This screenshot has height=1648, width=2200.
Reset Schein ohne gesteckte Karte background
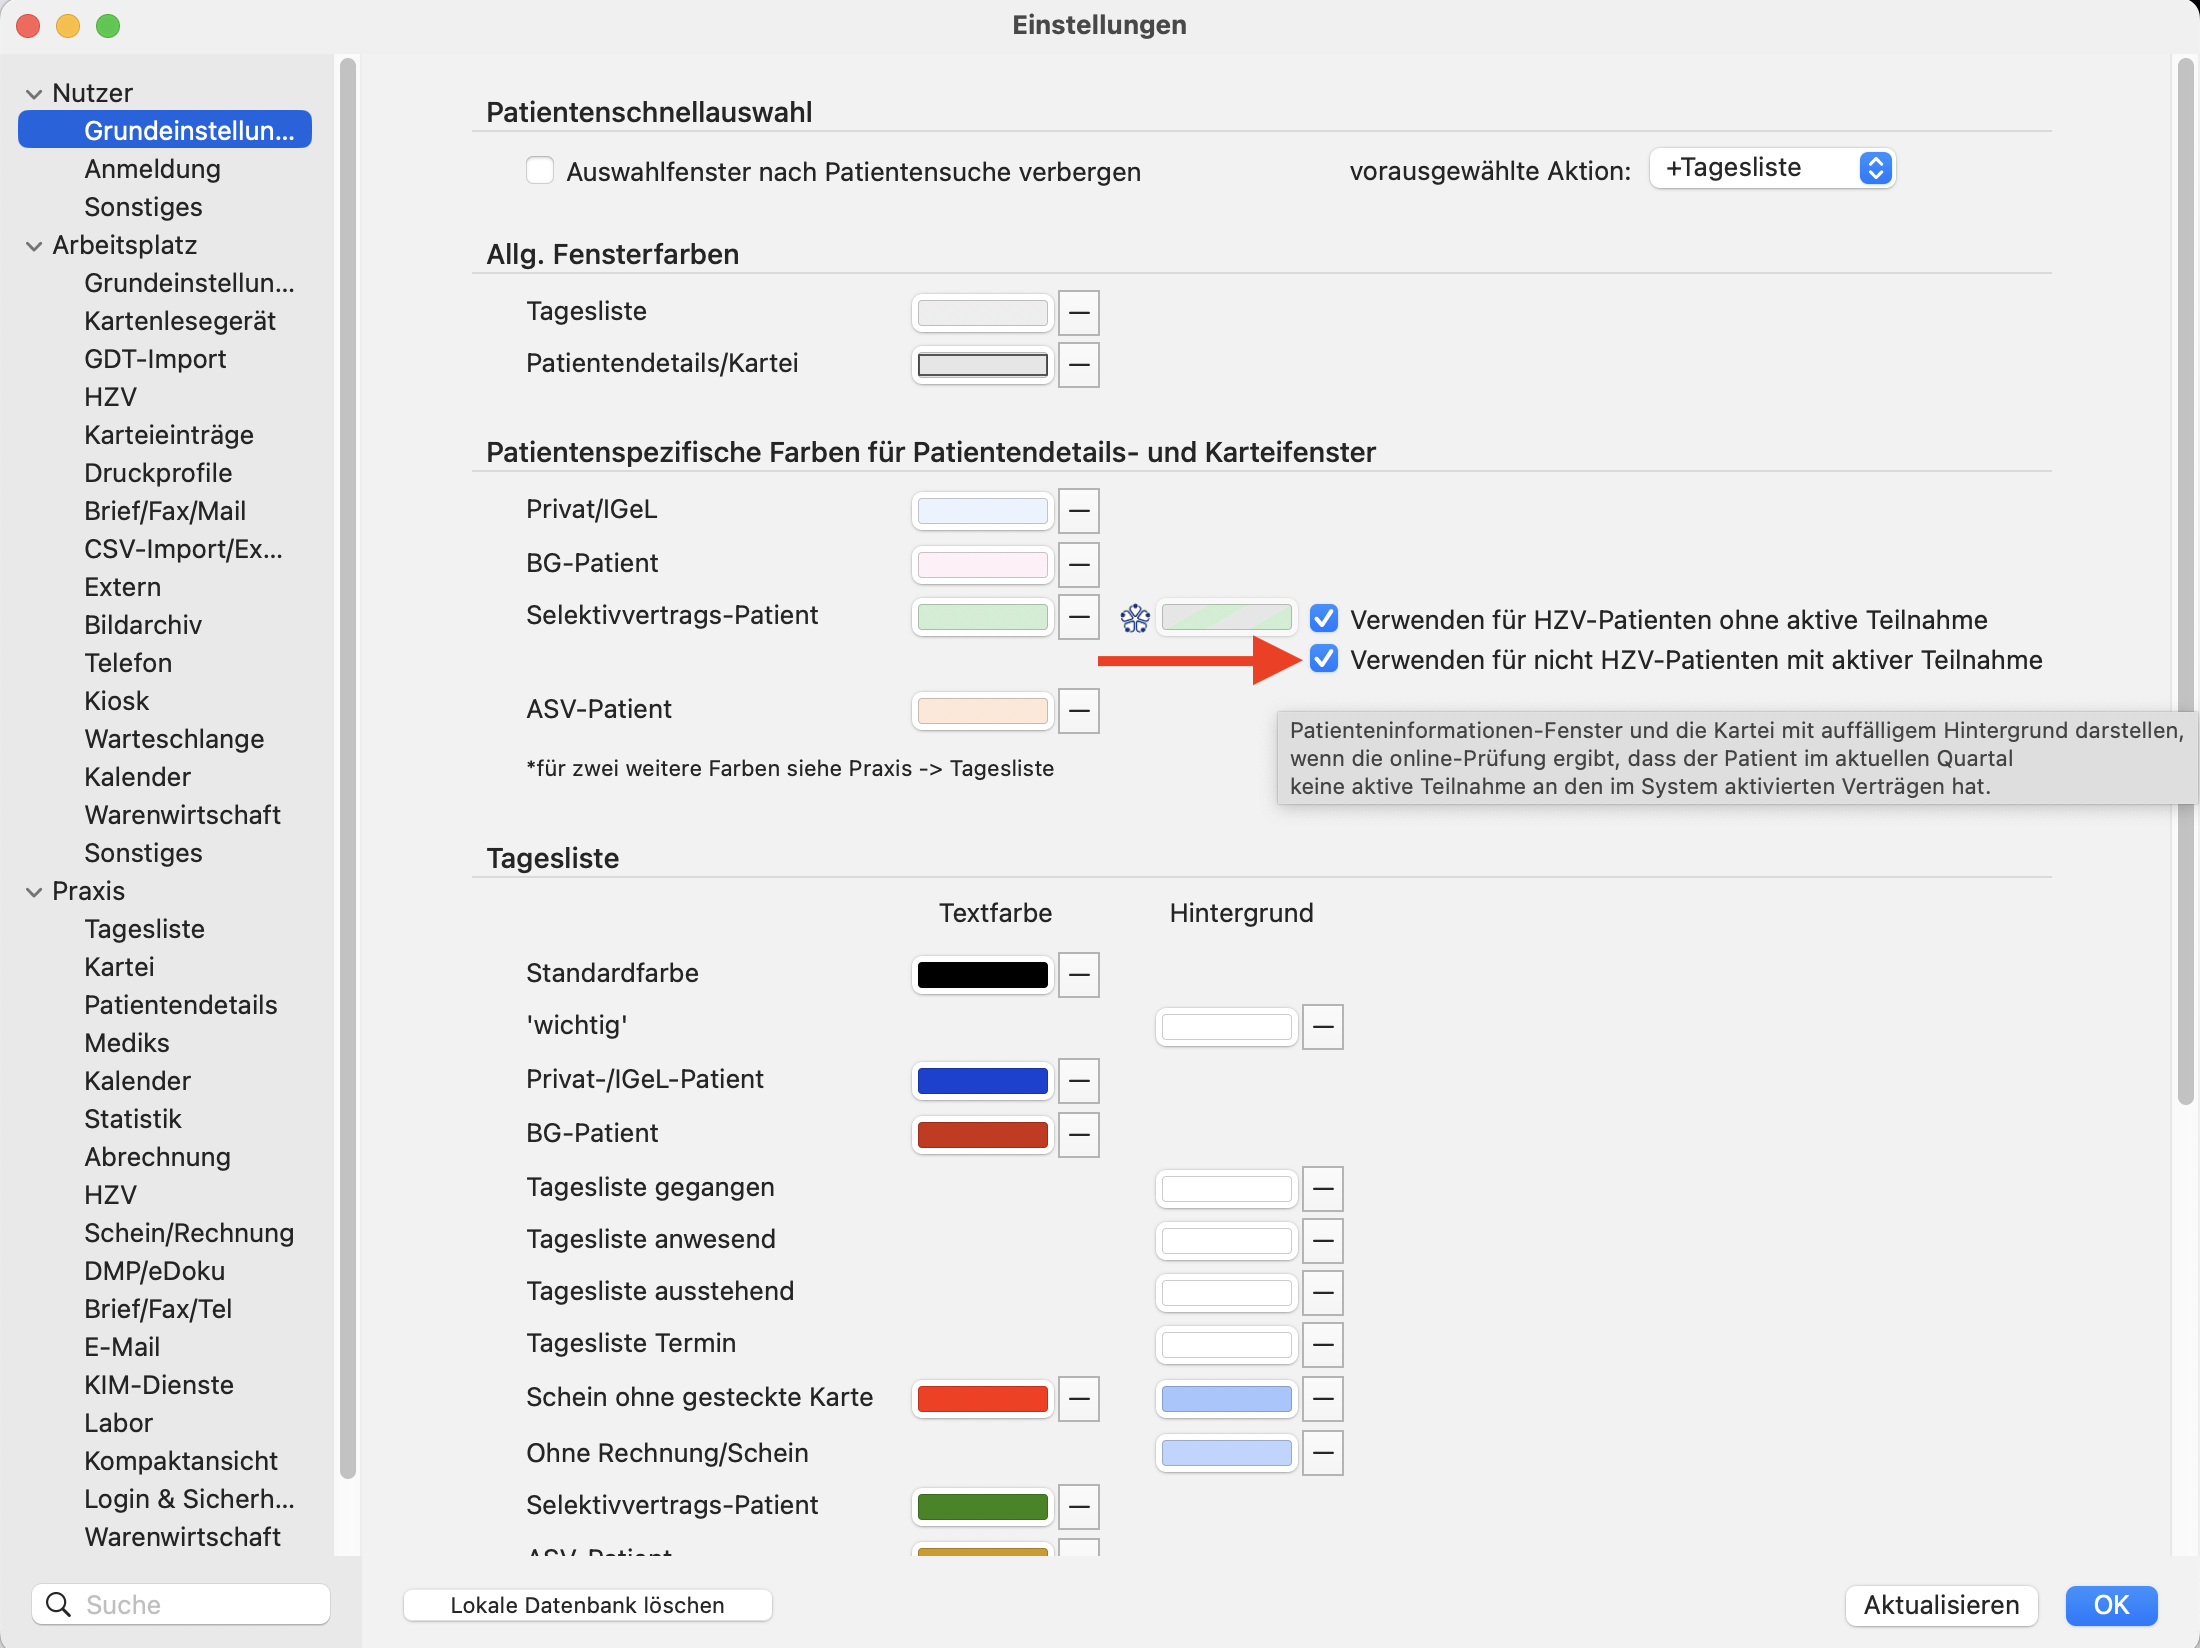coord(1323,1399)
